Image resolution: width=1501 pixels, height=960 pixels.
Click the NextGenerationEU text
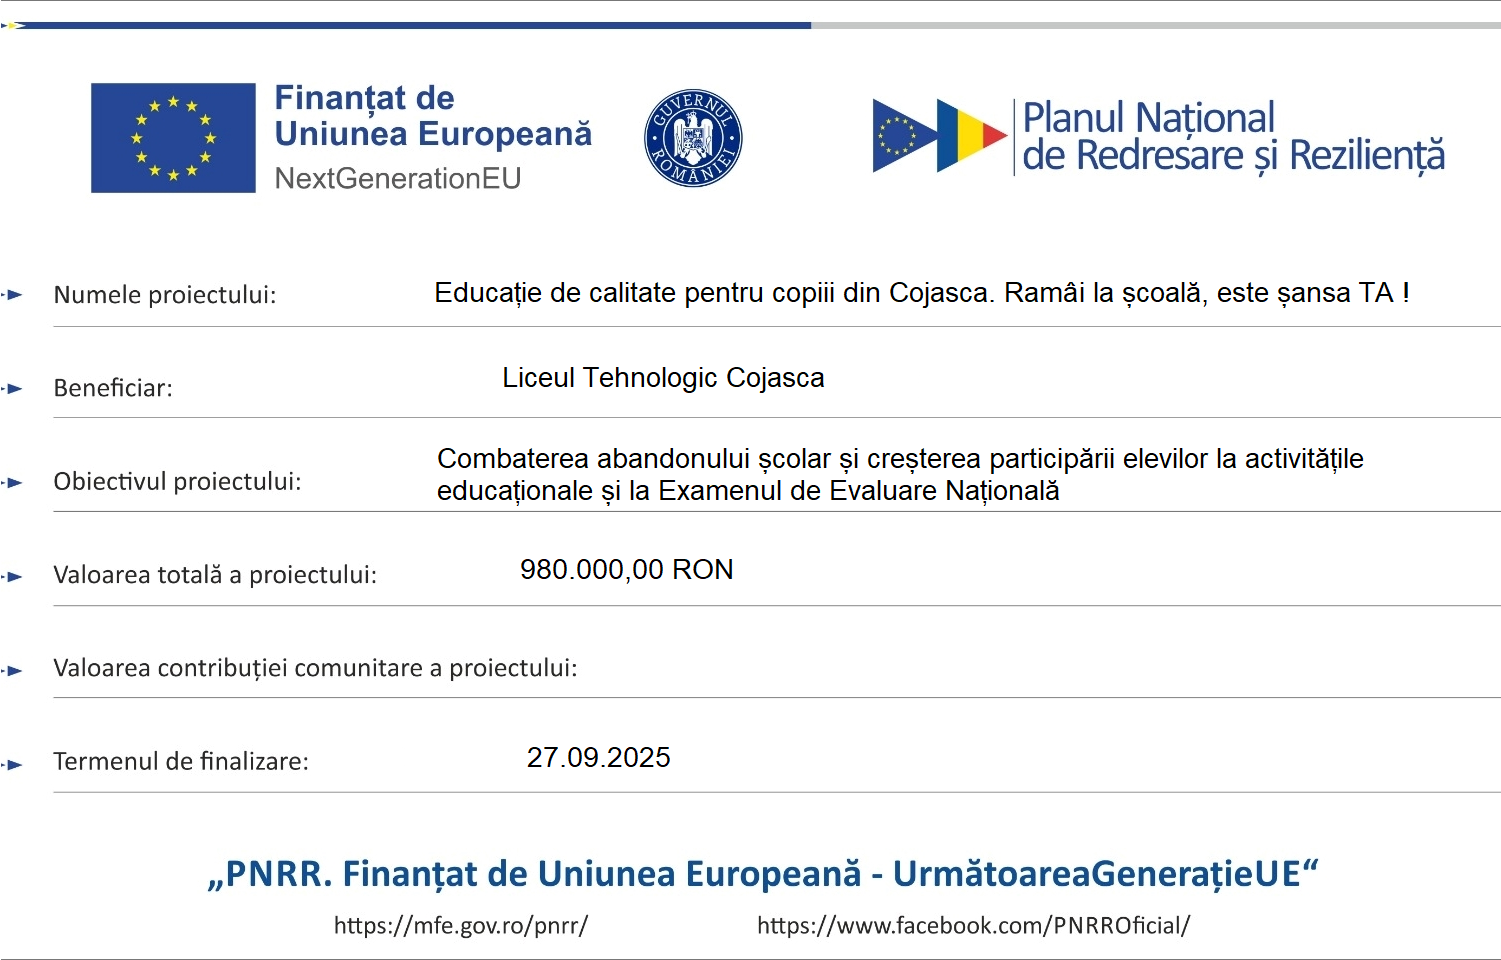(x=398, y=178)
